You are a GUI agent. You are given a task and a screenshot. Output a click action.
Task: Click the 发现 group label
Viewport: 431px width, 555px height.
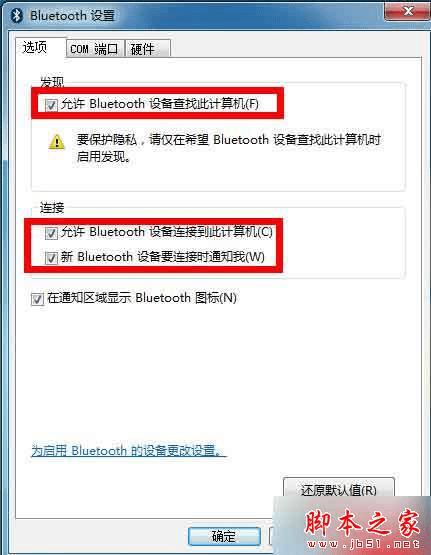[52, 82]
